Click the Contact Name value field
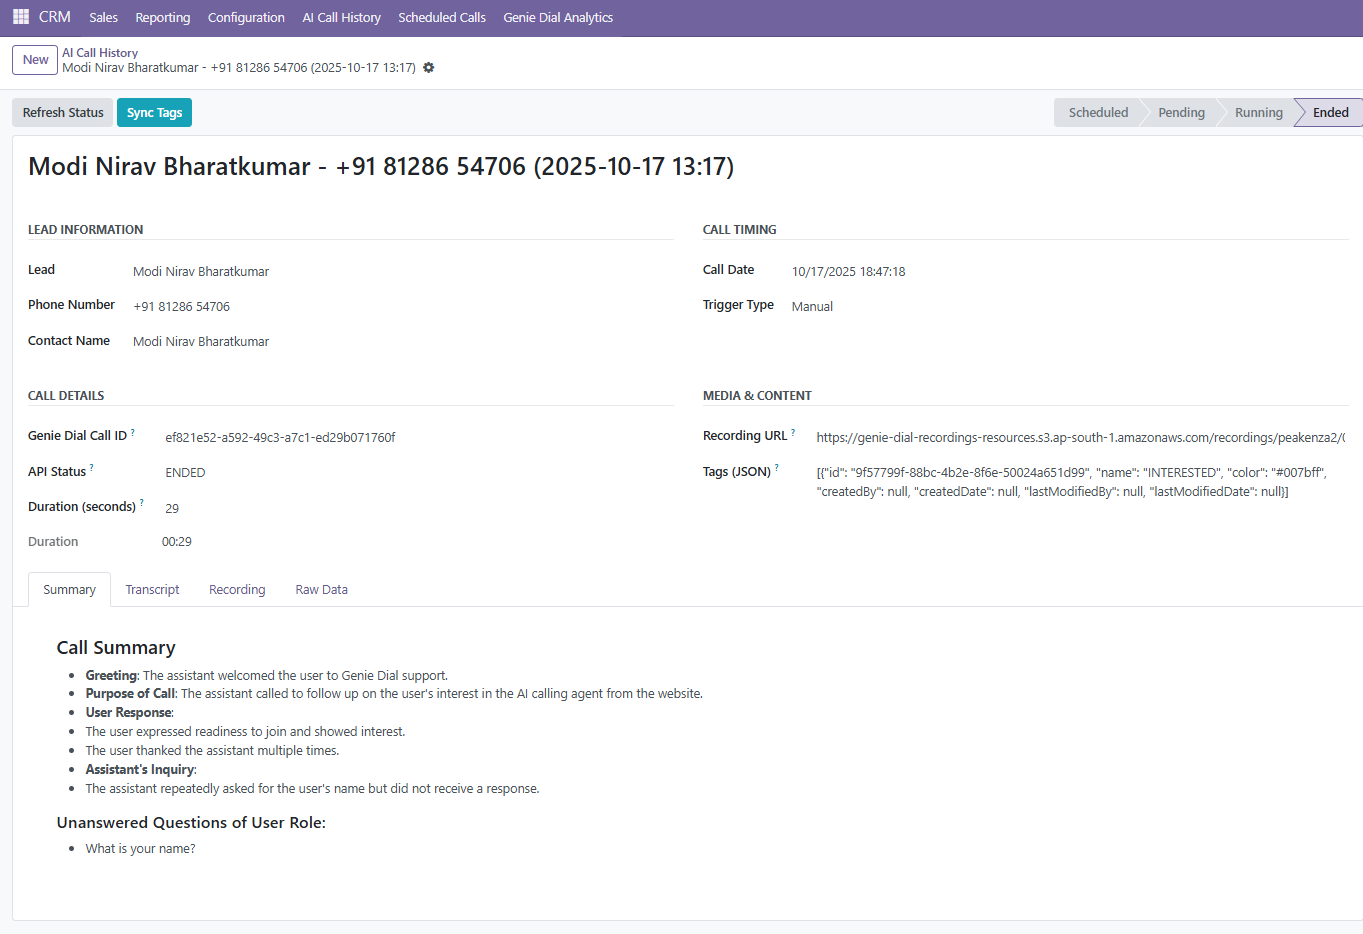The width and height of the screenshot is (1363, 934). [201, 342]
